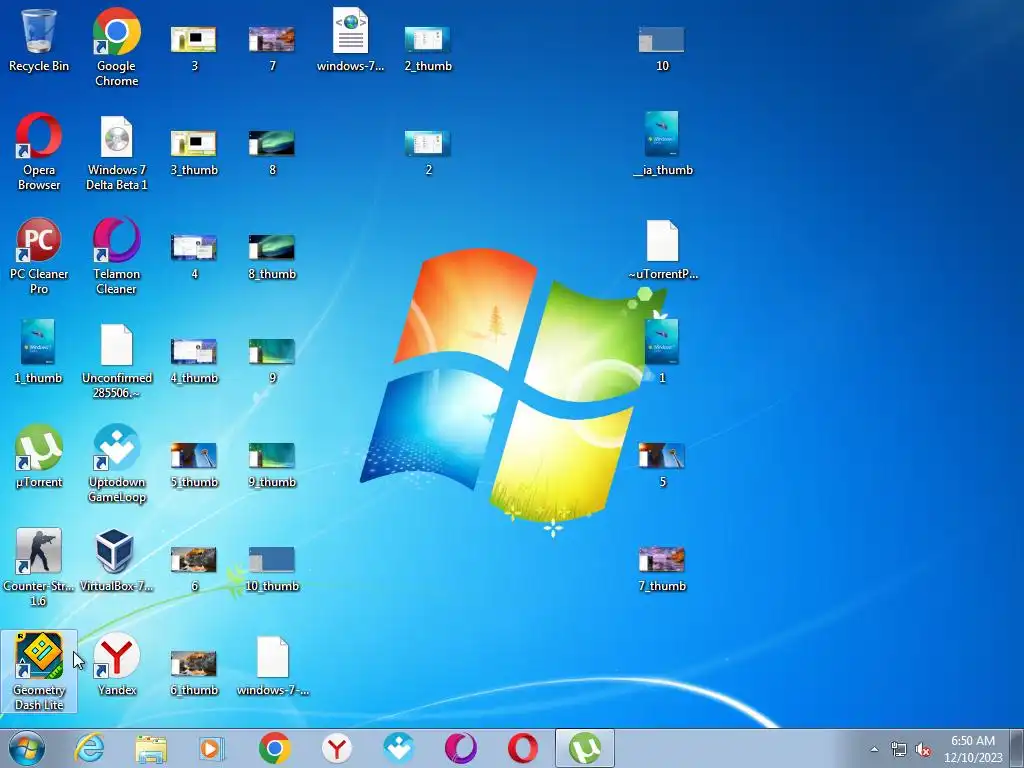Image resolution: width=1024 pixels, height=768 pixels.
Task: Select the 3_thumb image file
Action: pos(194,153)
